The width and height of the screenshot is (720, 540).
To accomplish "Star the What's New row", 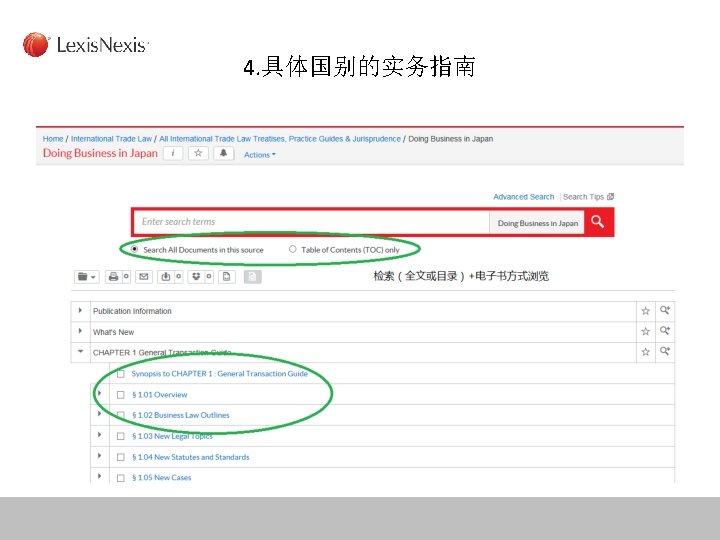I will tap(646, 331).
